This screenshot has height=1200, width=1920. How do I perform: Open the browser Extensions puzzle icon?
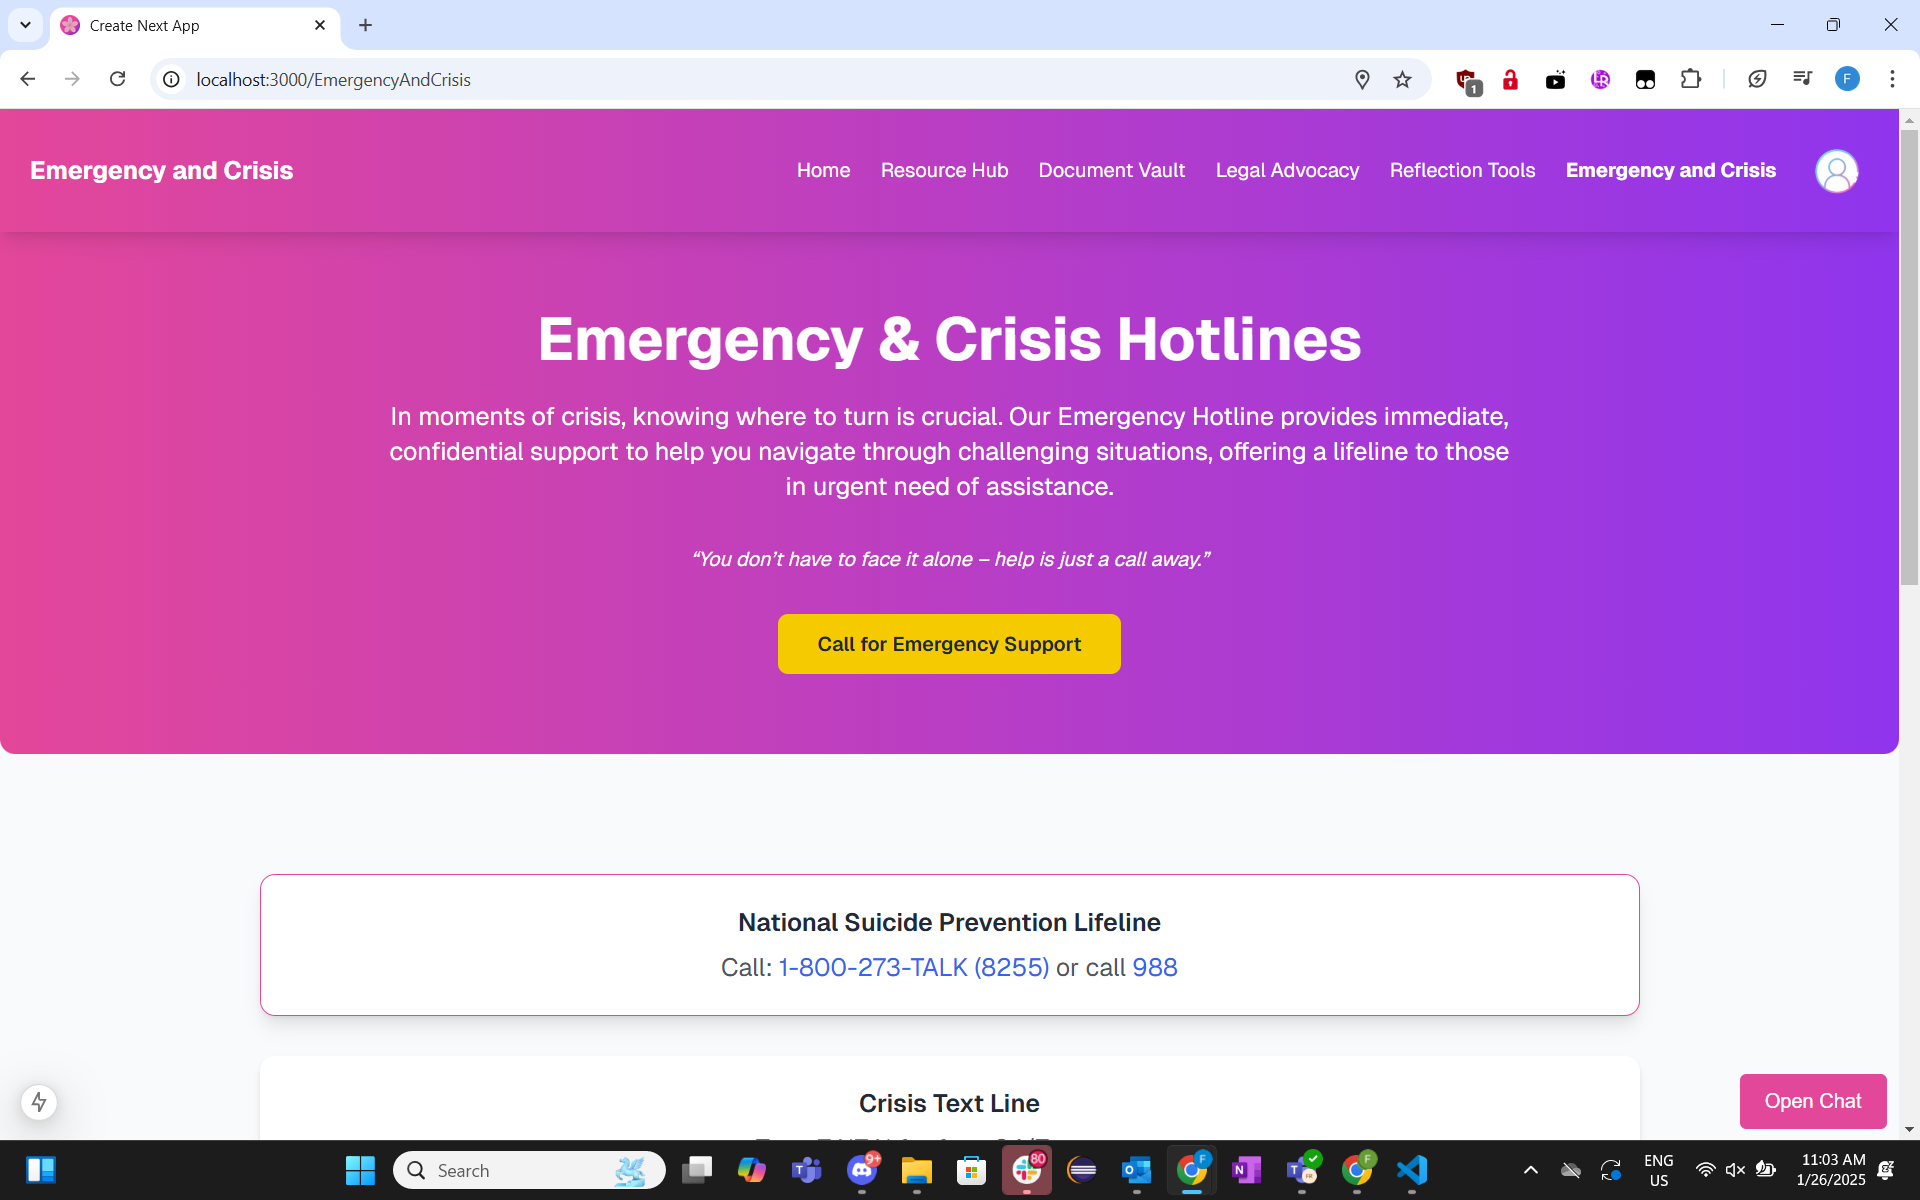[1691, 79]
